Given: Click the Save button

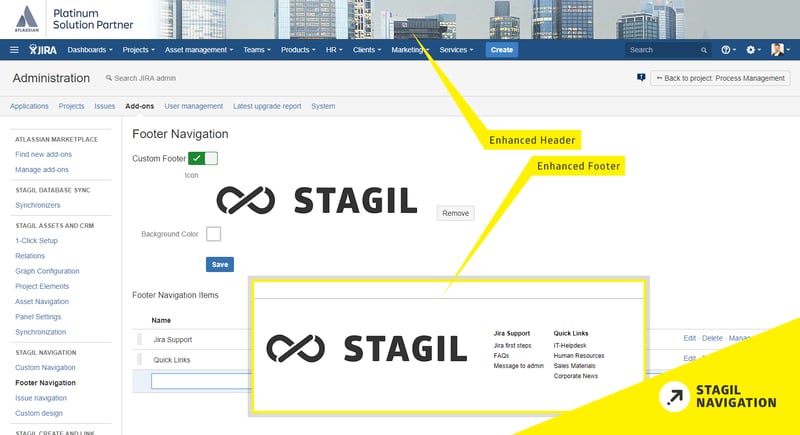Looking at the screenshot, I should 220,264.
